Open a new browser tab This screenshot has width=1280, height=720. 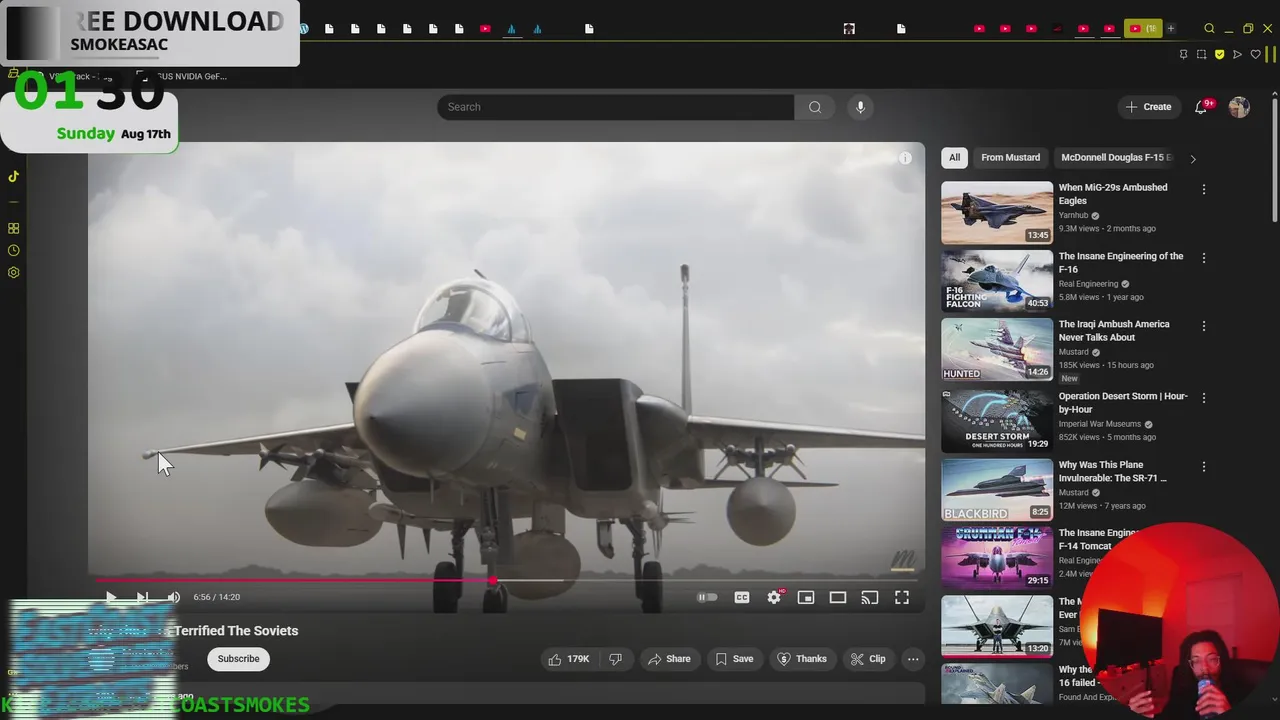click(1171, 28)
